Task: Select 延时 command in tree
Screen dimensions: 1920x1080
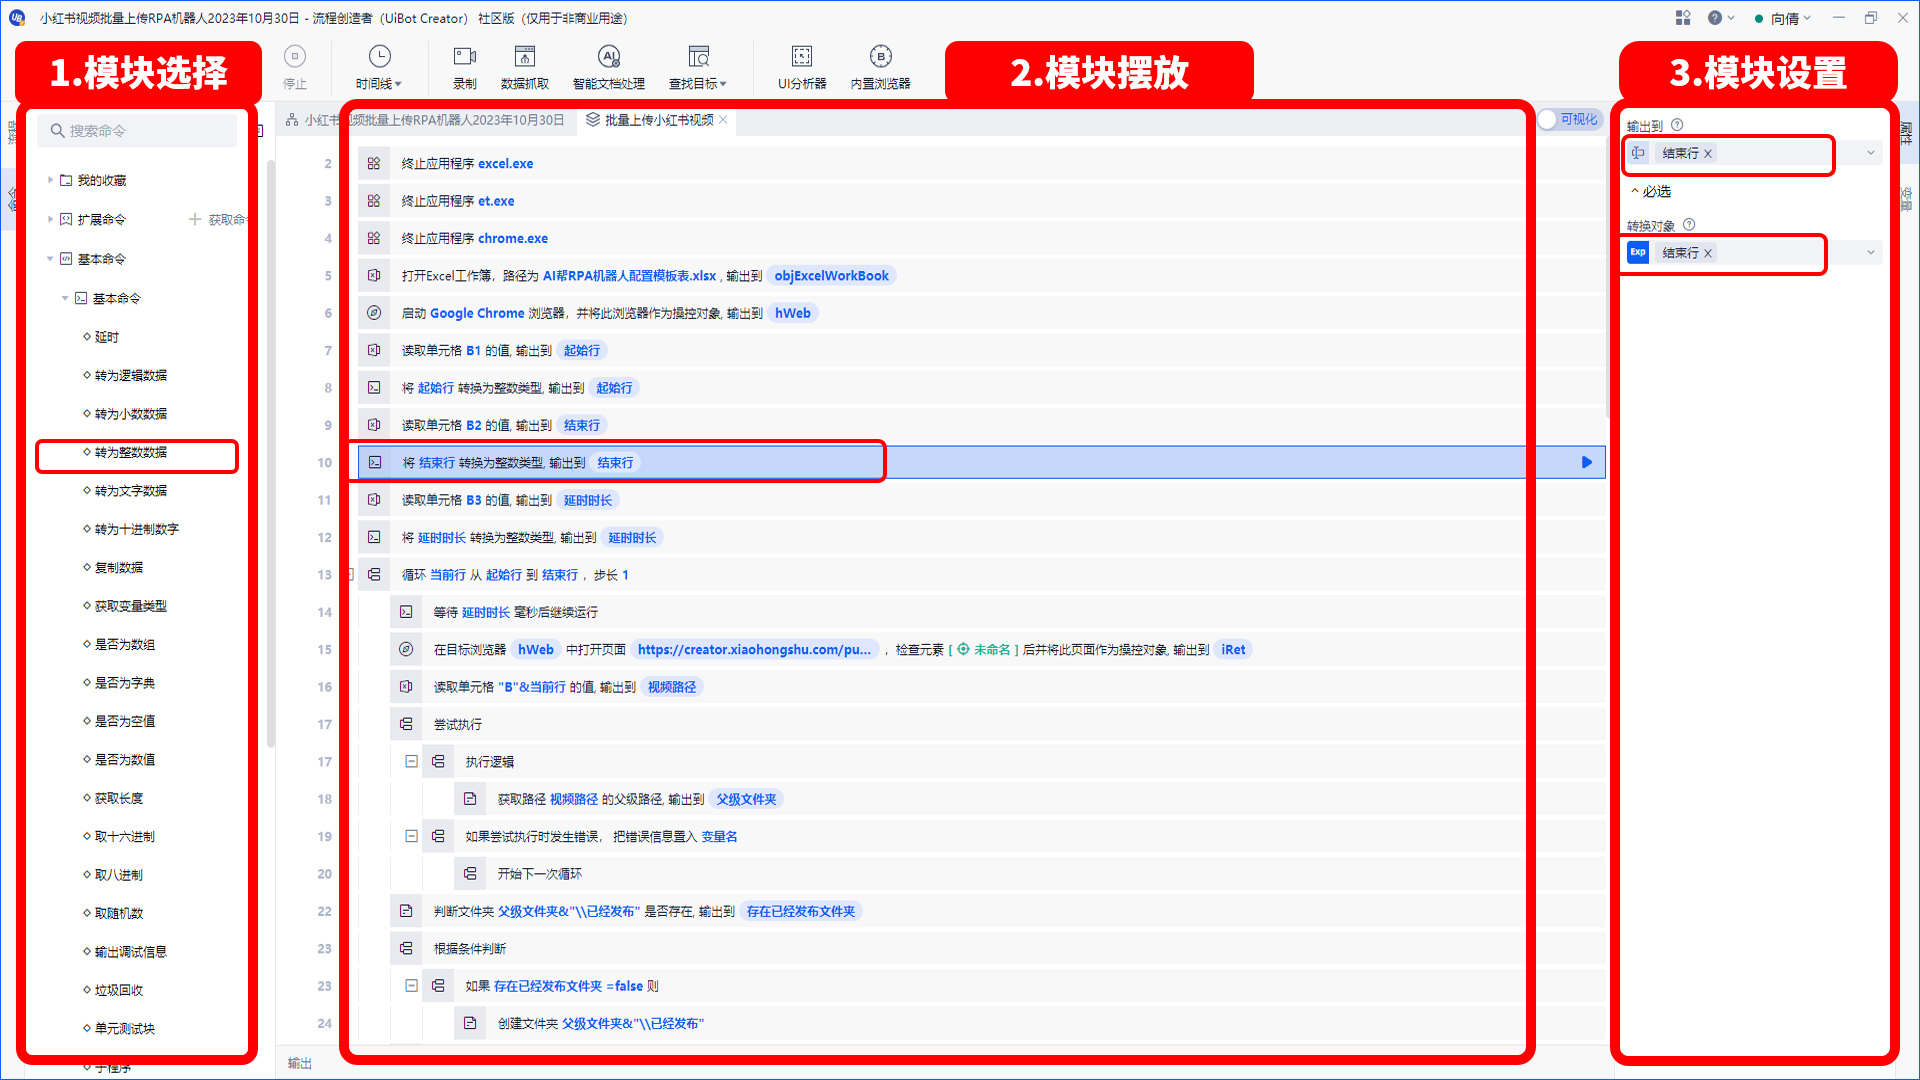Action: (x=107, y=337)
